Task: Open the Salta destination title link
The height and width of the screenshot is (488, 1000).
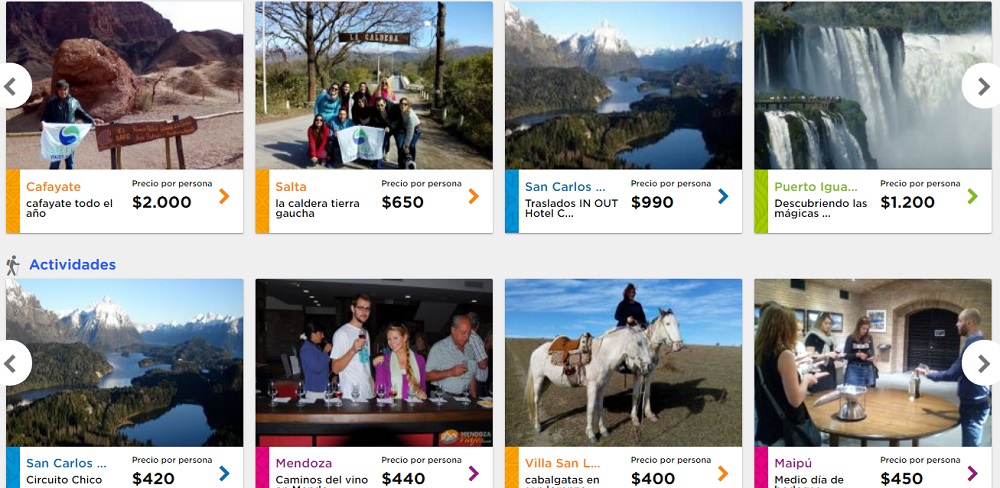Action: click(291, 187)
